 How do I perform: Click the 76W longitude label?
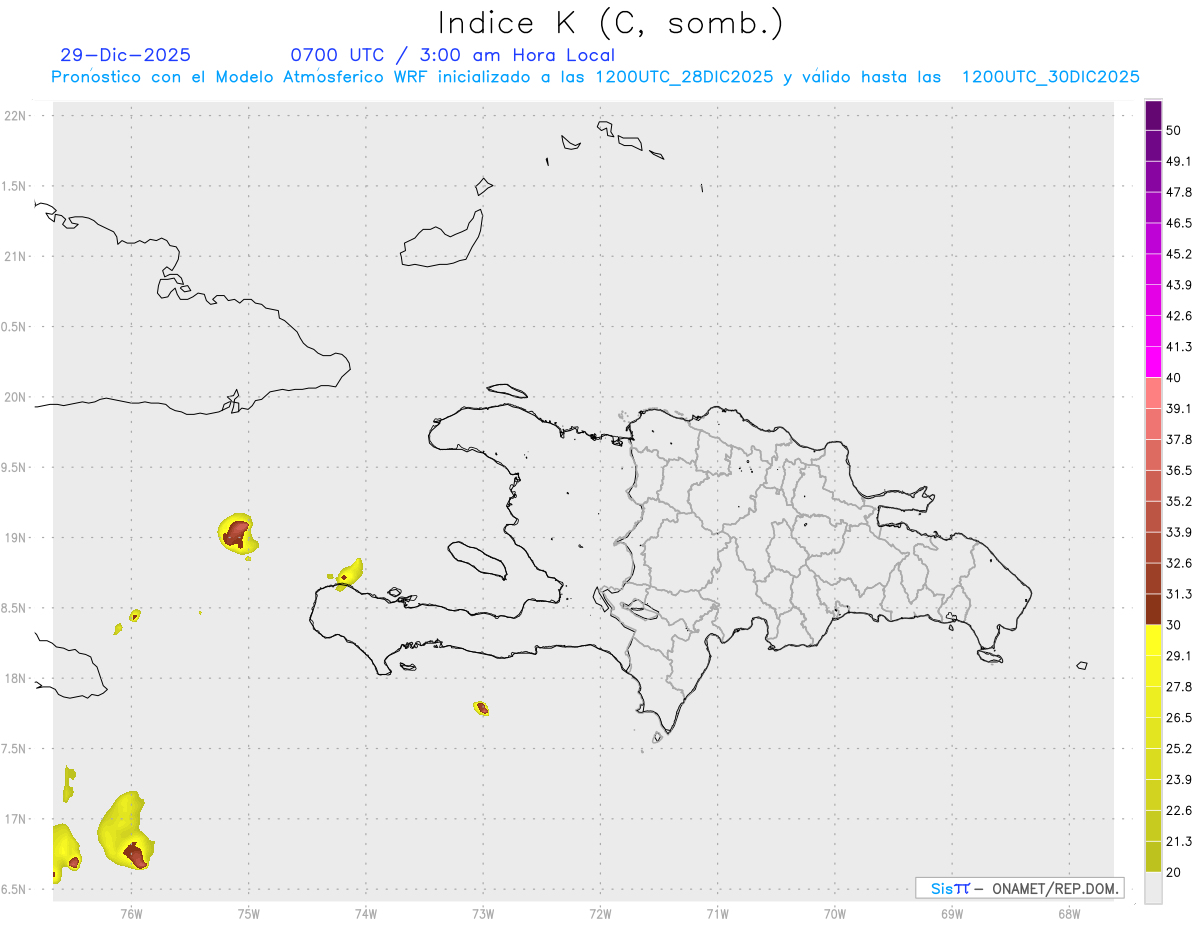pyautogui.click(x=131, y=912)
